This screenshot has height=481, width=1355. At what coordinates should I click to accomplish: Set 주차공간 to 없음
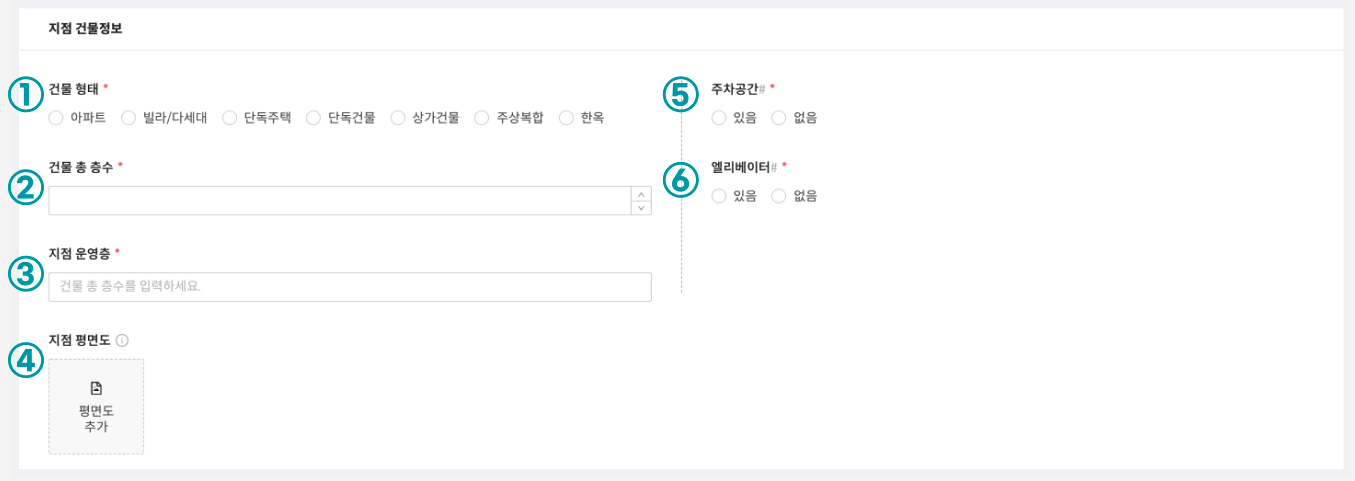pyautogui.click(x=779, y=118)
